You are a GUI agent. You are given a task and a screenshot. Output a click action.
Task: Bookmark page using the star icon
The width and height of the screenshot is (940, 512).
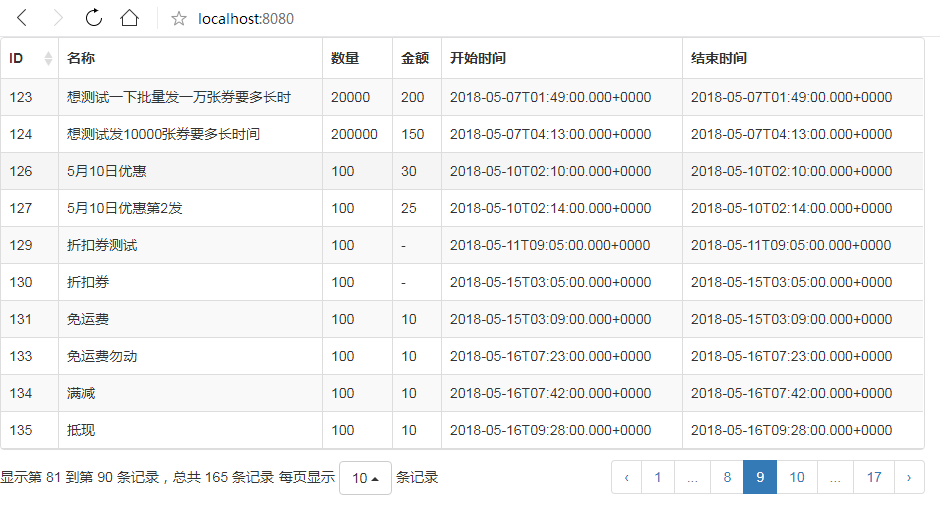point(179,19)
